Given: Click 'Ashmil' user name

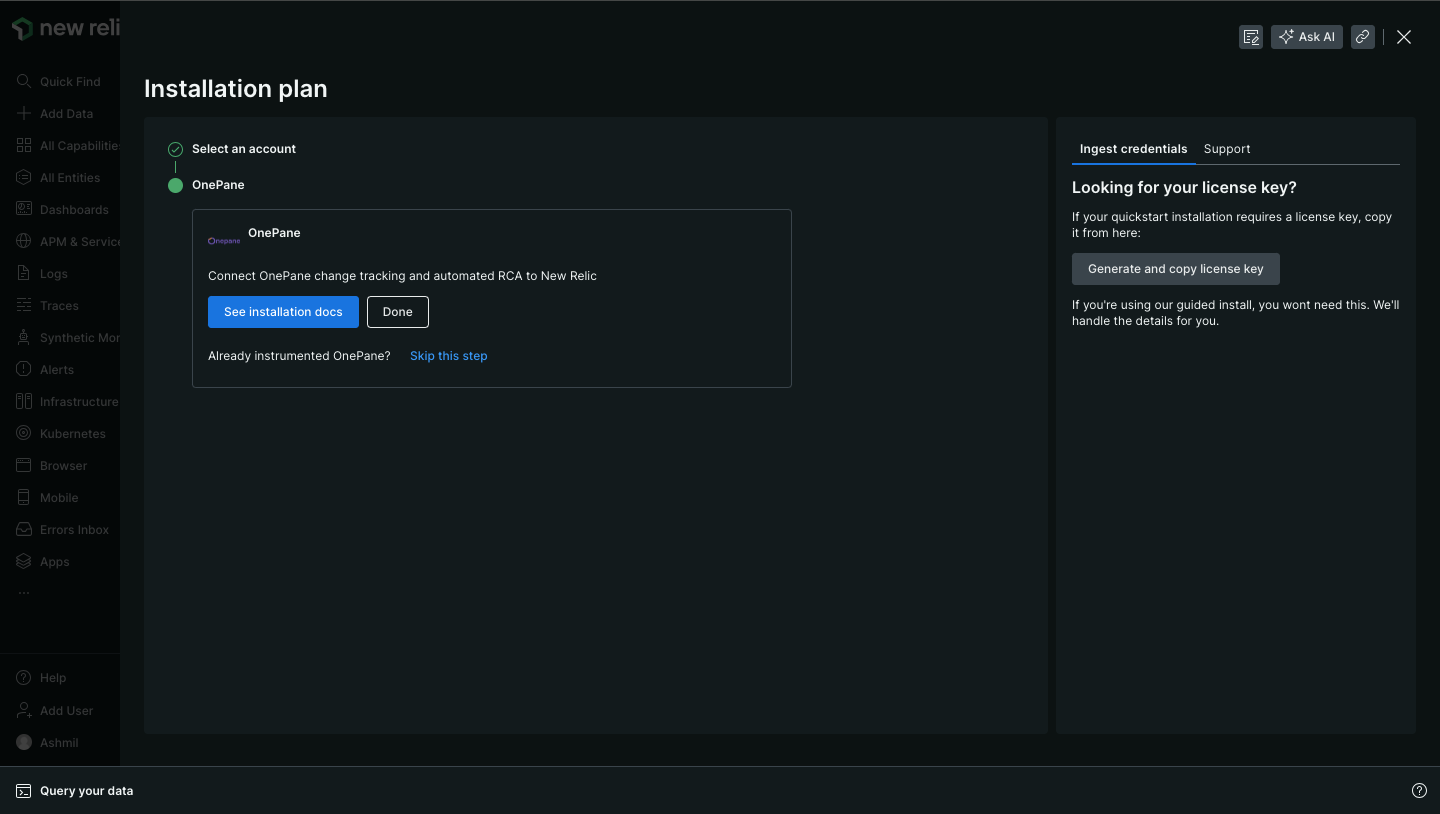Looking at the screenshot, I should (x=59, y=743).
